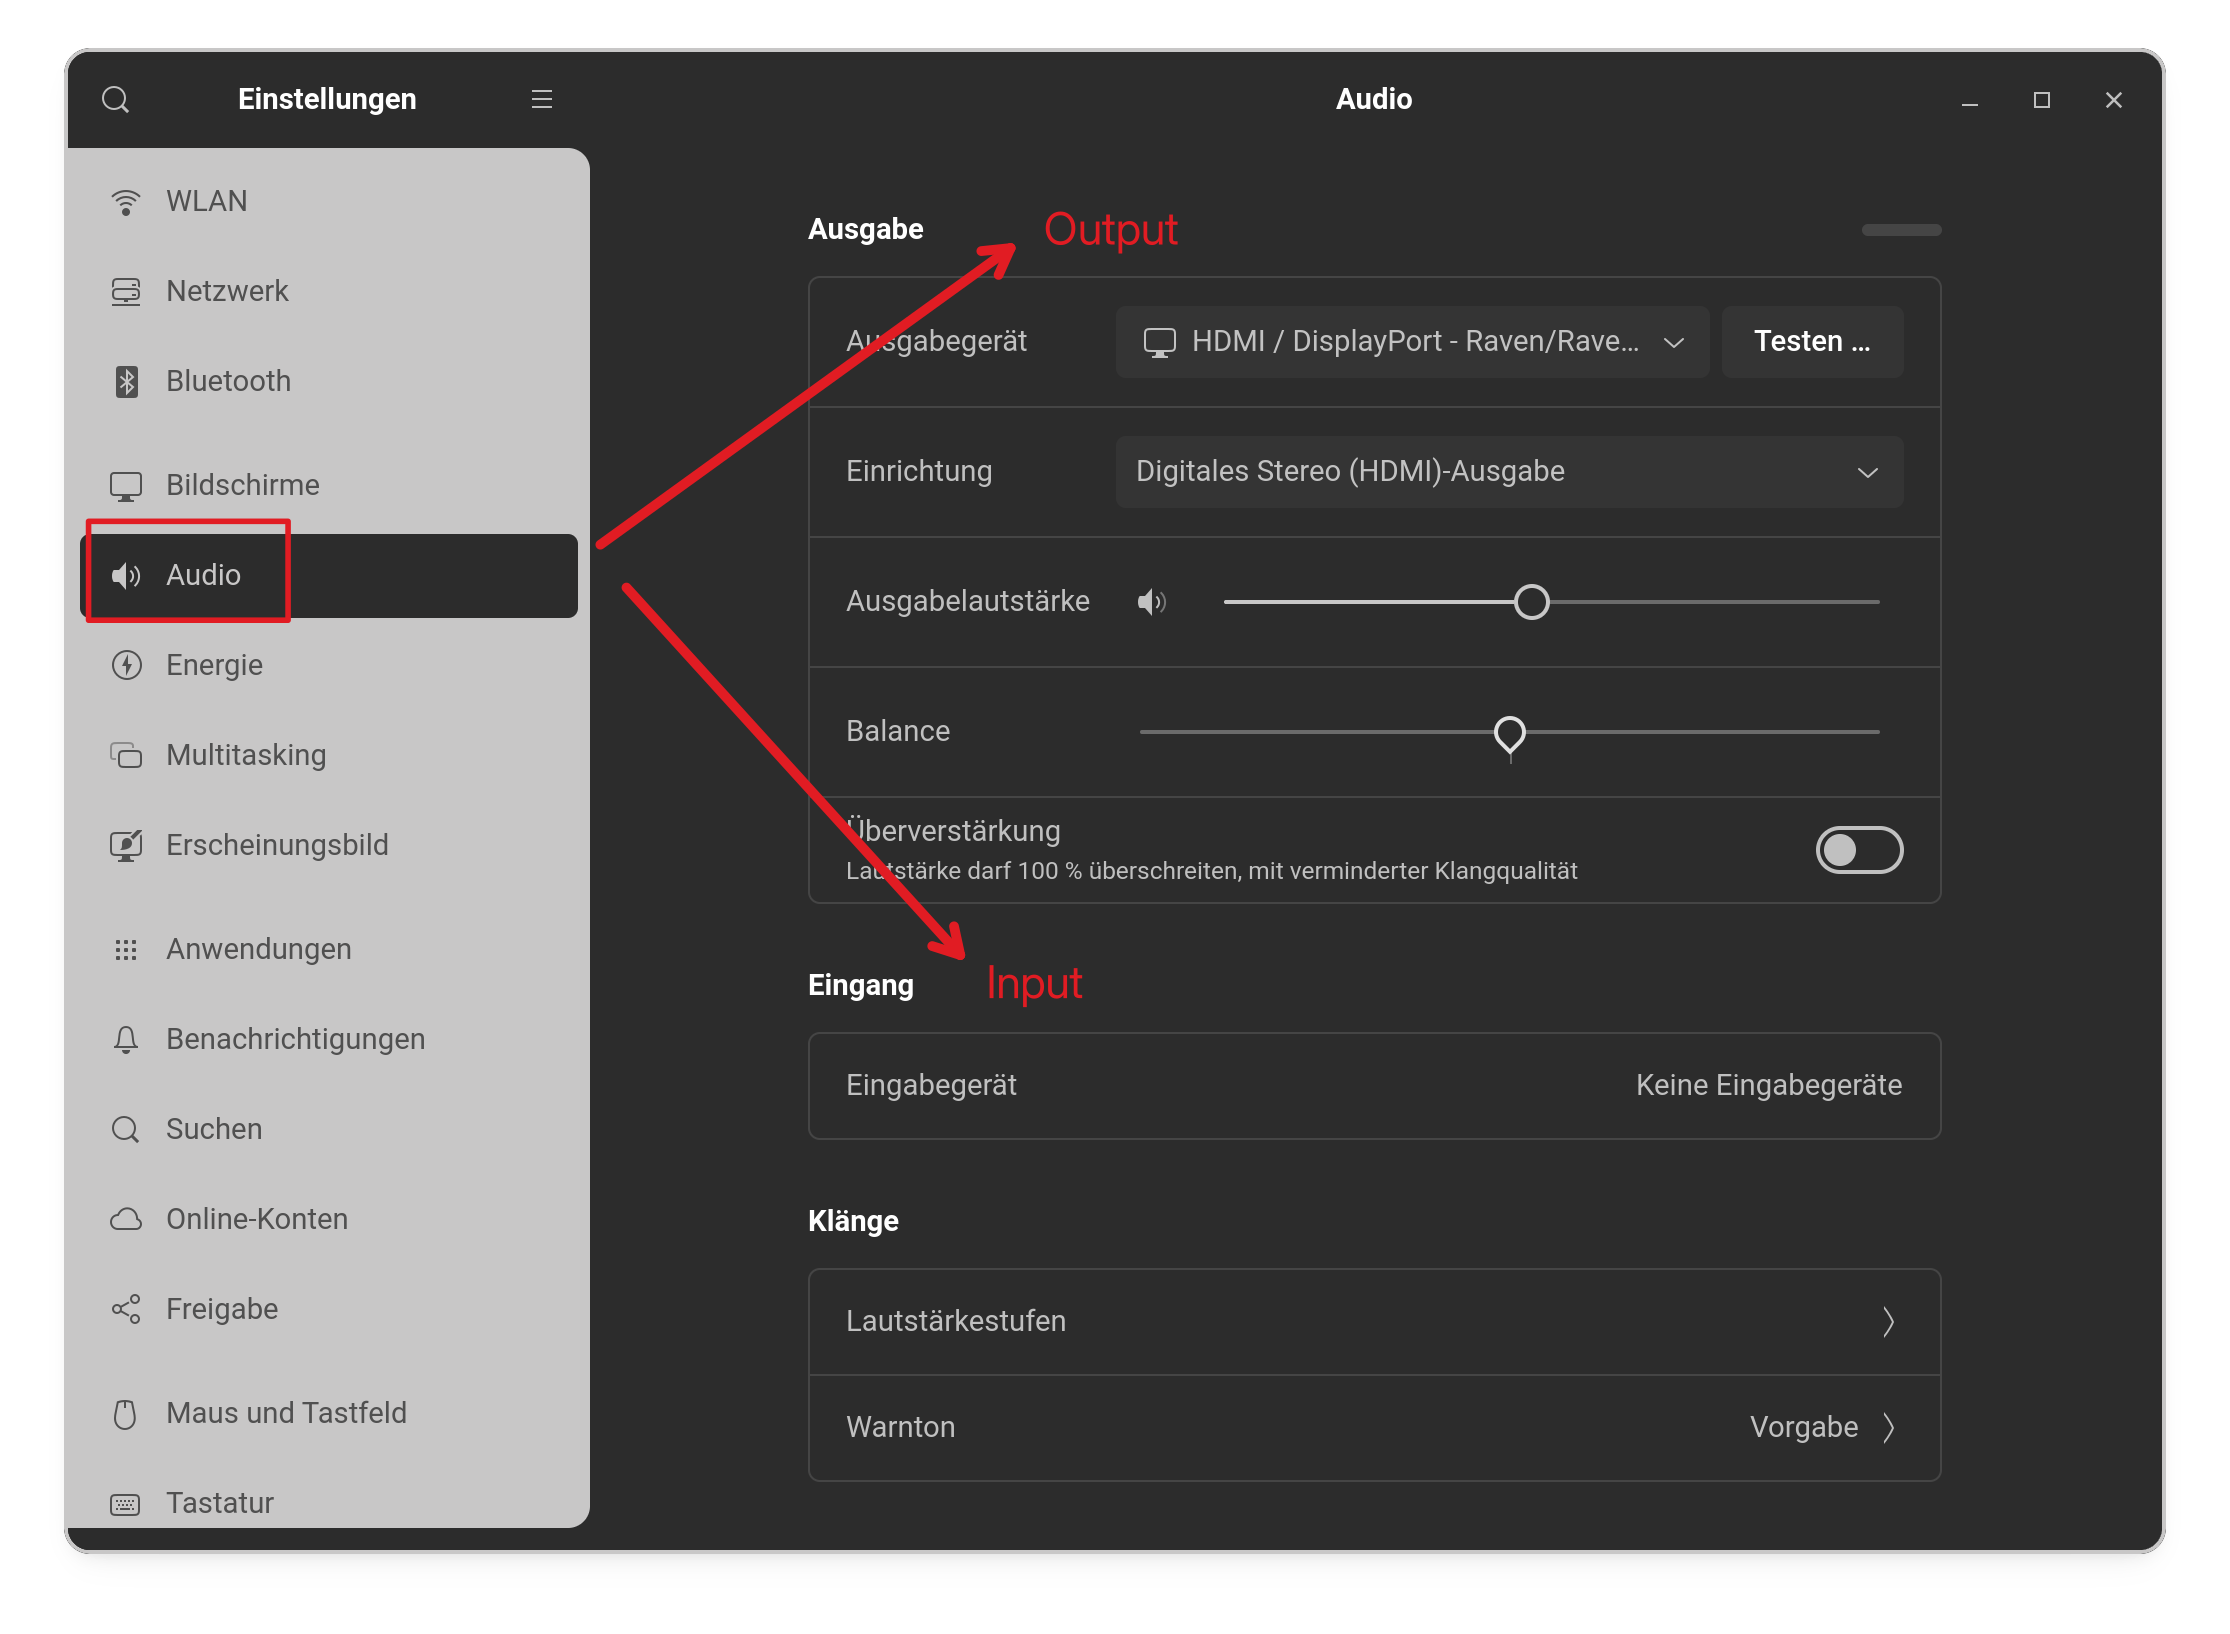Open the Lautstärkestufen row chevron
The image size is (2230, 1634).
1887,1322
